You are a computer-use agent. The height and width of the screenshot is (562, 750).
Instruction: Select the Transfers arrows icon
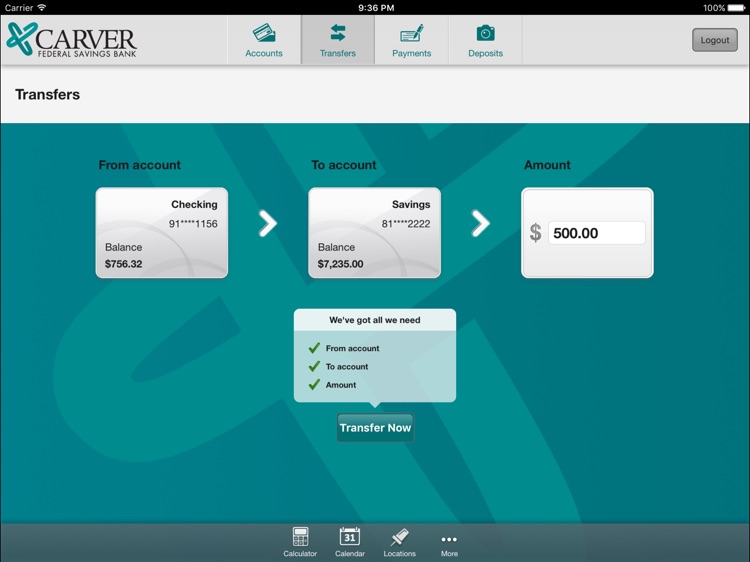[x=338, y=33]
